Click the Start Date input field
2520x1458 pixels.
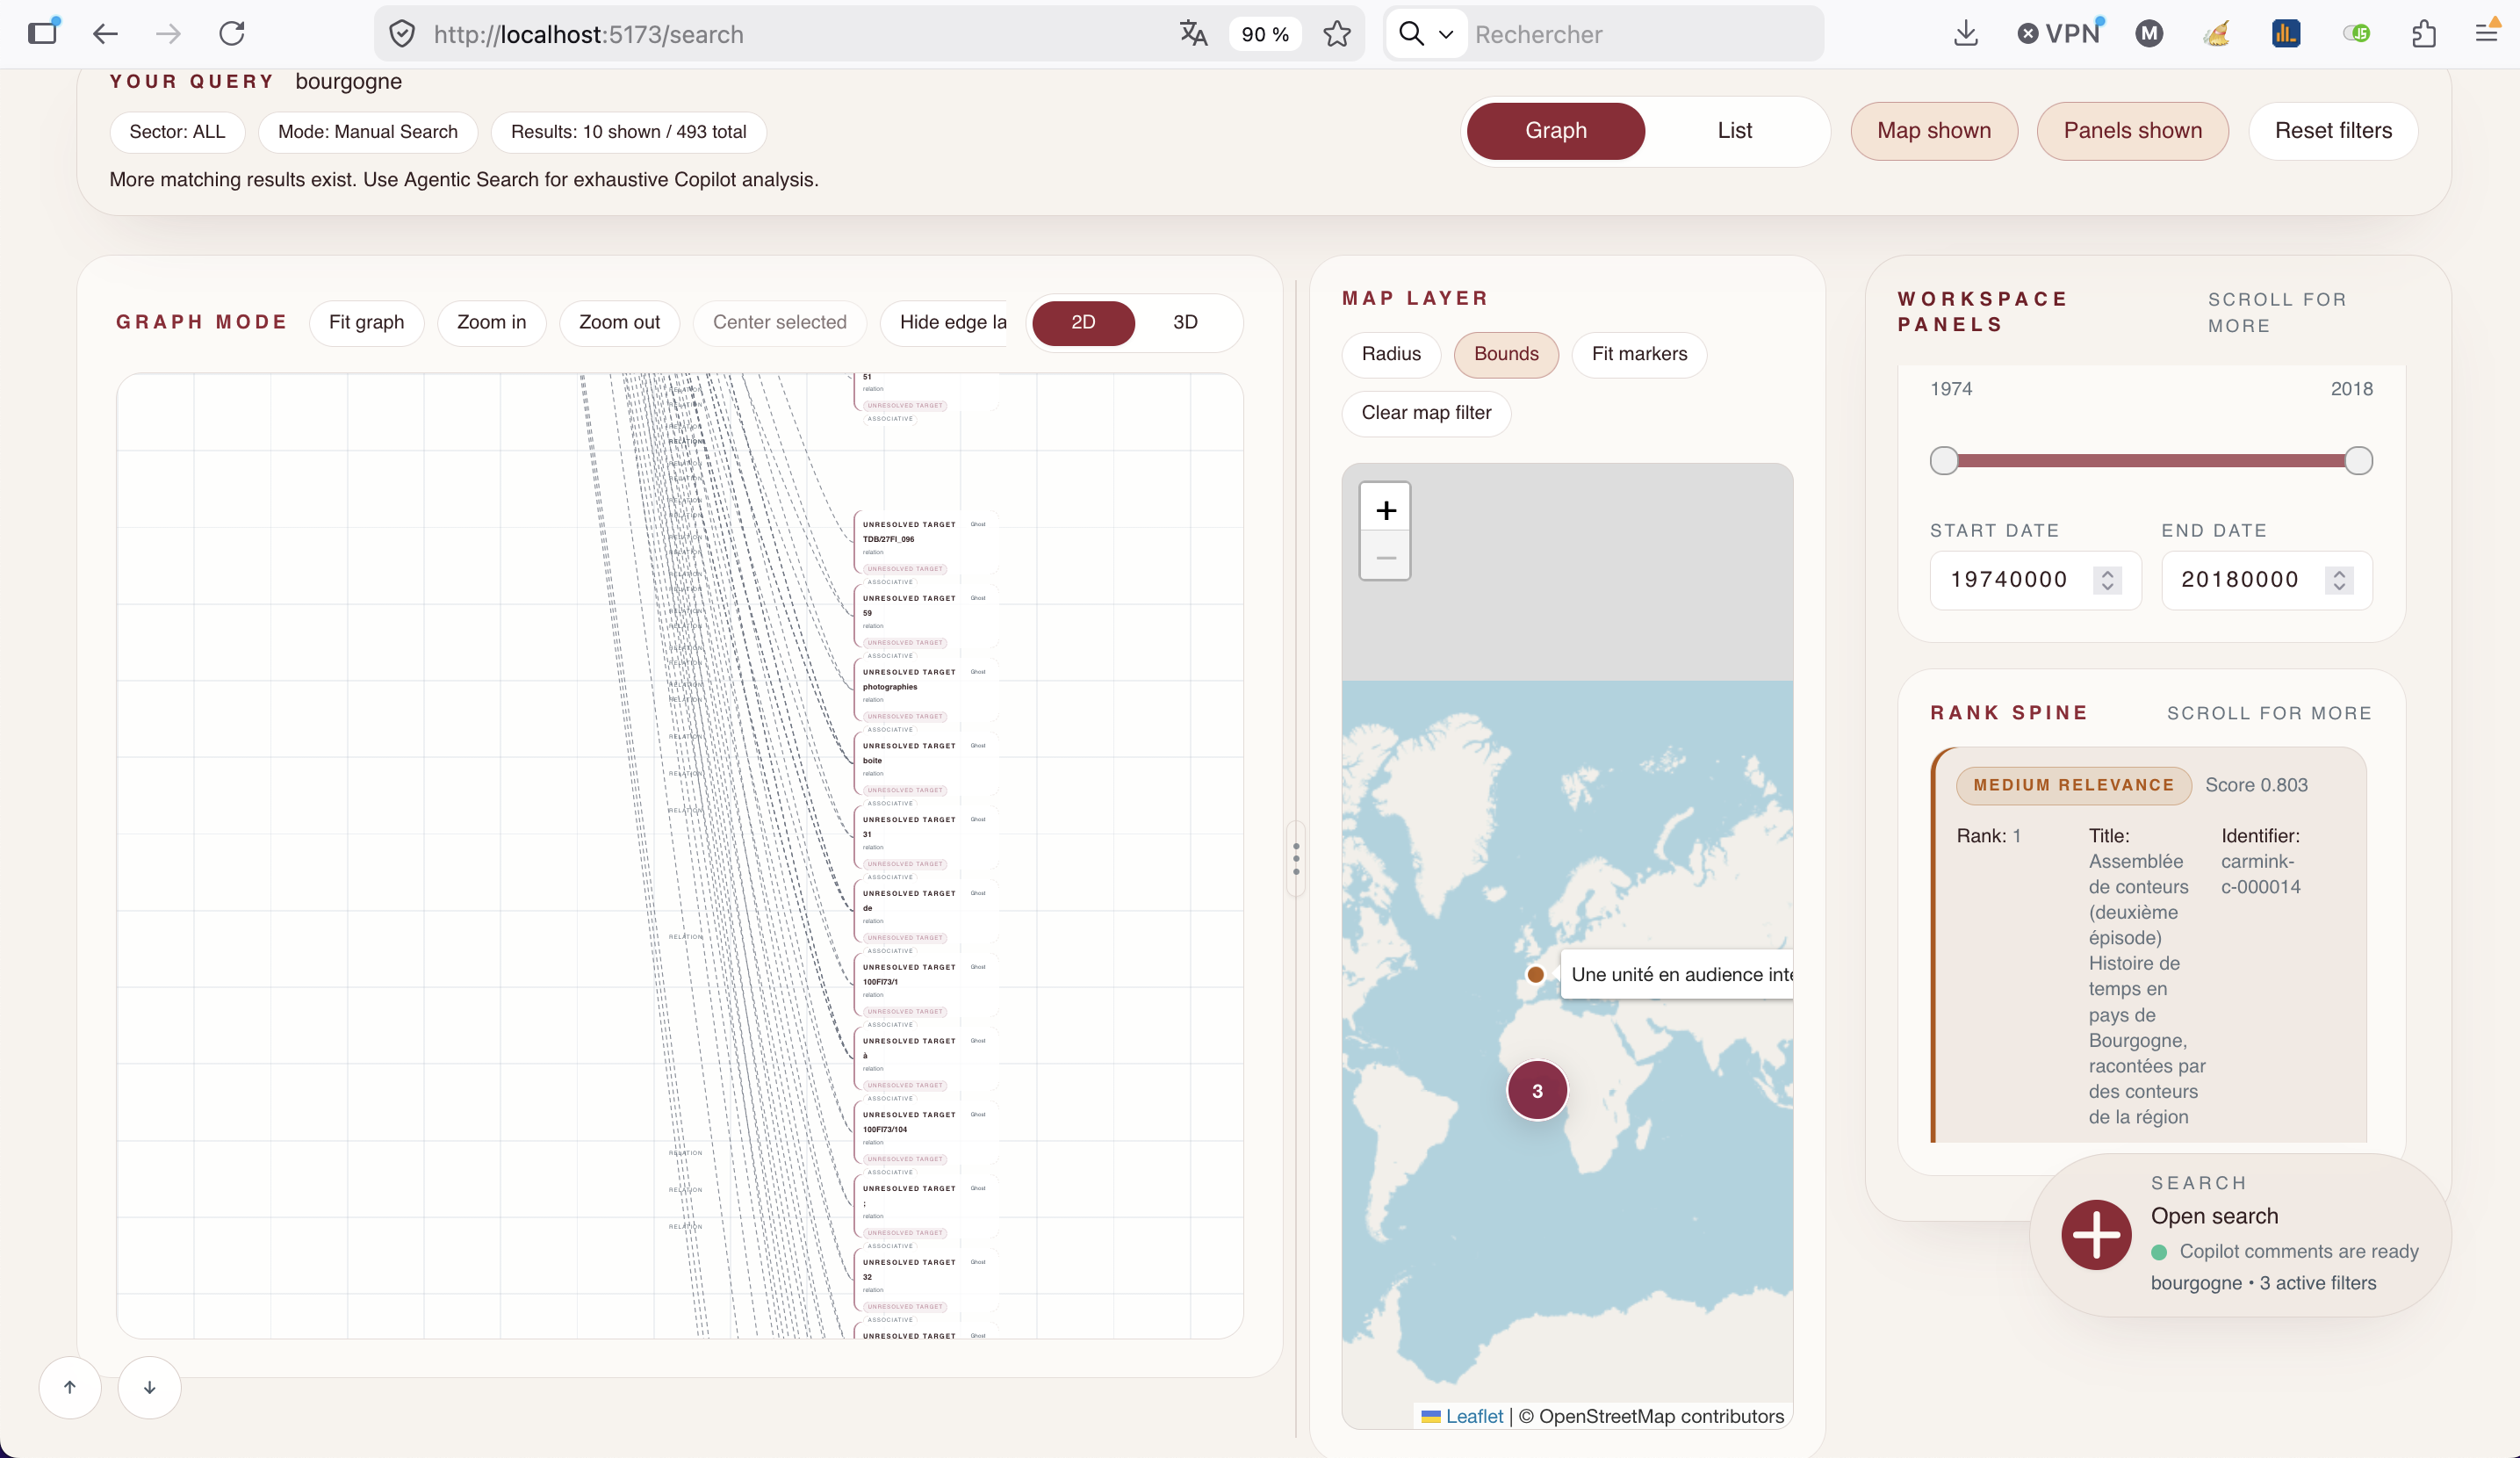click(x=2035, y=580)
